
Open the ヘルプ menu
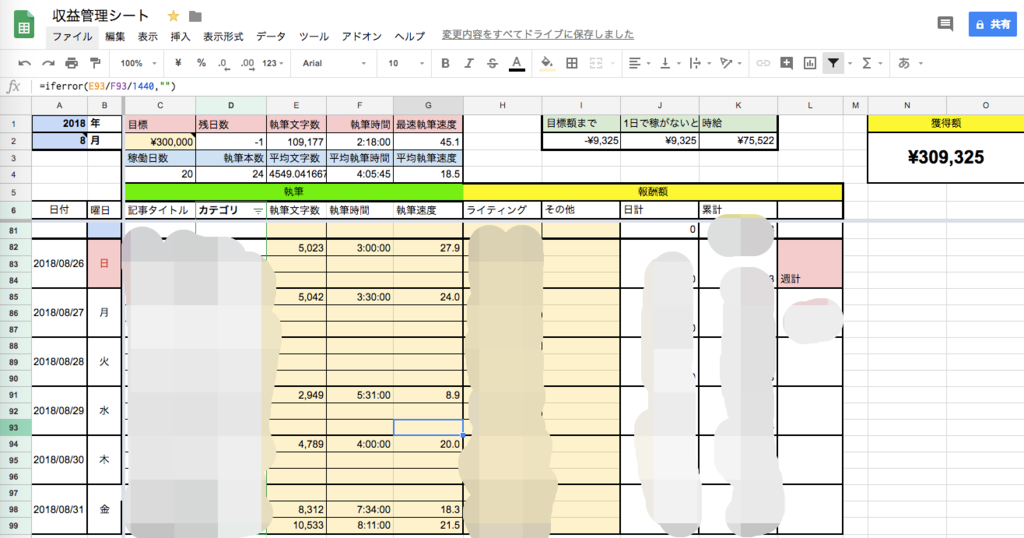[x=410, y=37]
